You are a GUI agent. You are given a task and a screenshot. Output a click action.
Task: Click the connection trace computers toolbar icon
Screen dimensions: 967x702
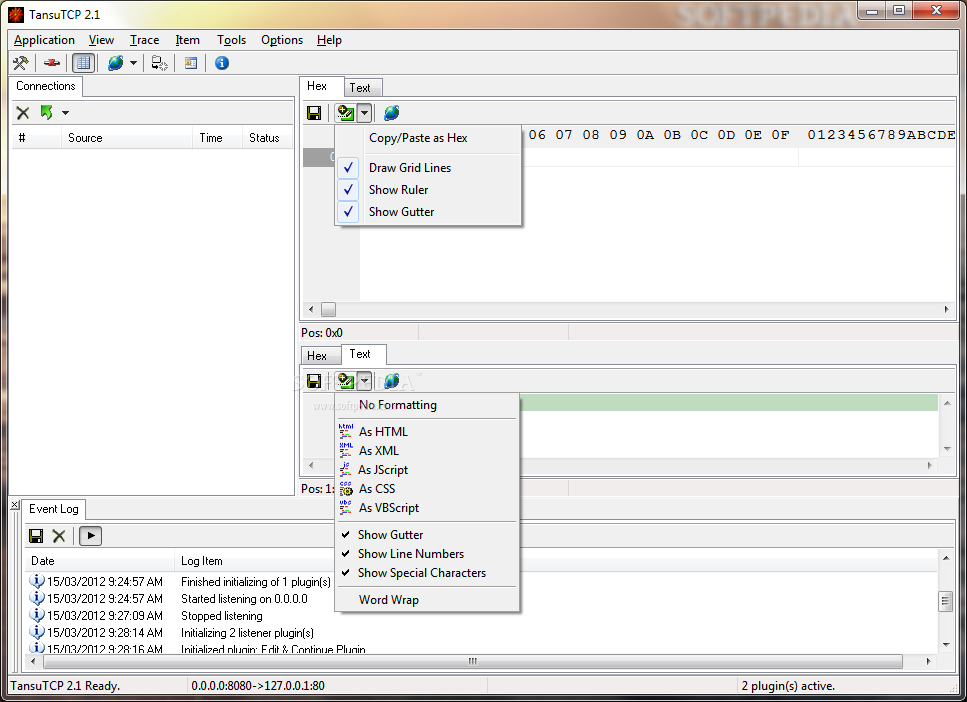[x=160, y=63]
